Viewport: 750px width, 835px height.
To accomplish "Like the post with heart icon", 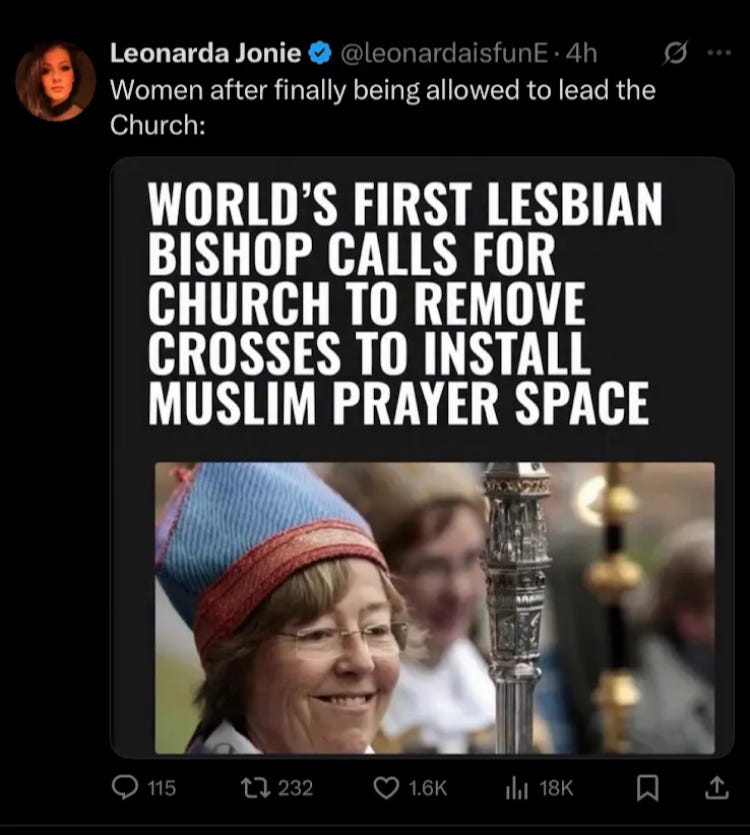I will pyautogui.click(x=386, y=788).
